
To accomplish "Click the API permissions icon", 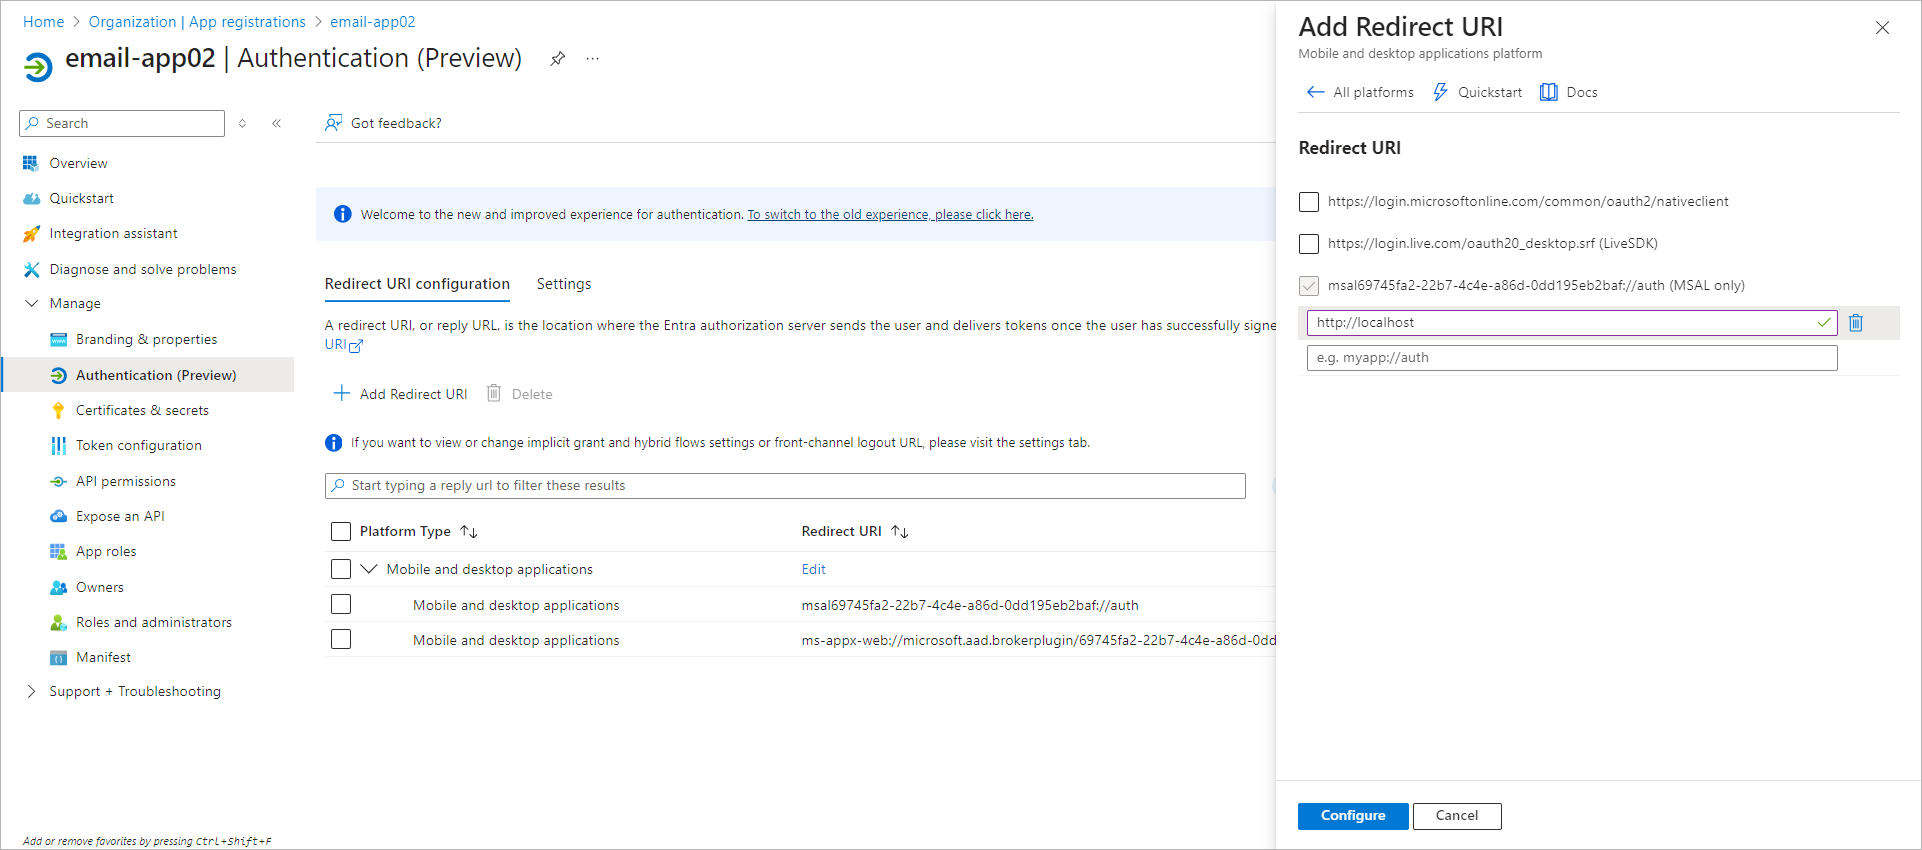I will (x=59, y=481).
